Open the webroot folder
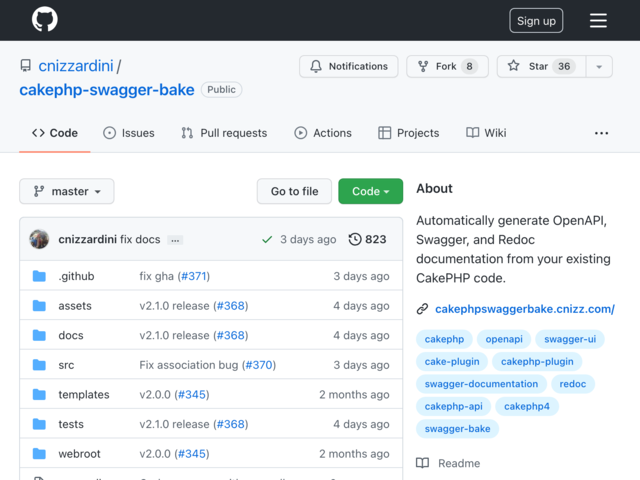The image size is (640, 480). (80, 454)
